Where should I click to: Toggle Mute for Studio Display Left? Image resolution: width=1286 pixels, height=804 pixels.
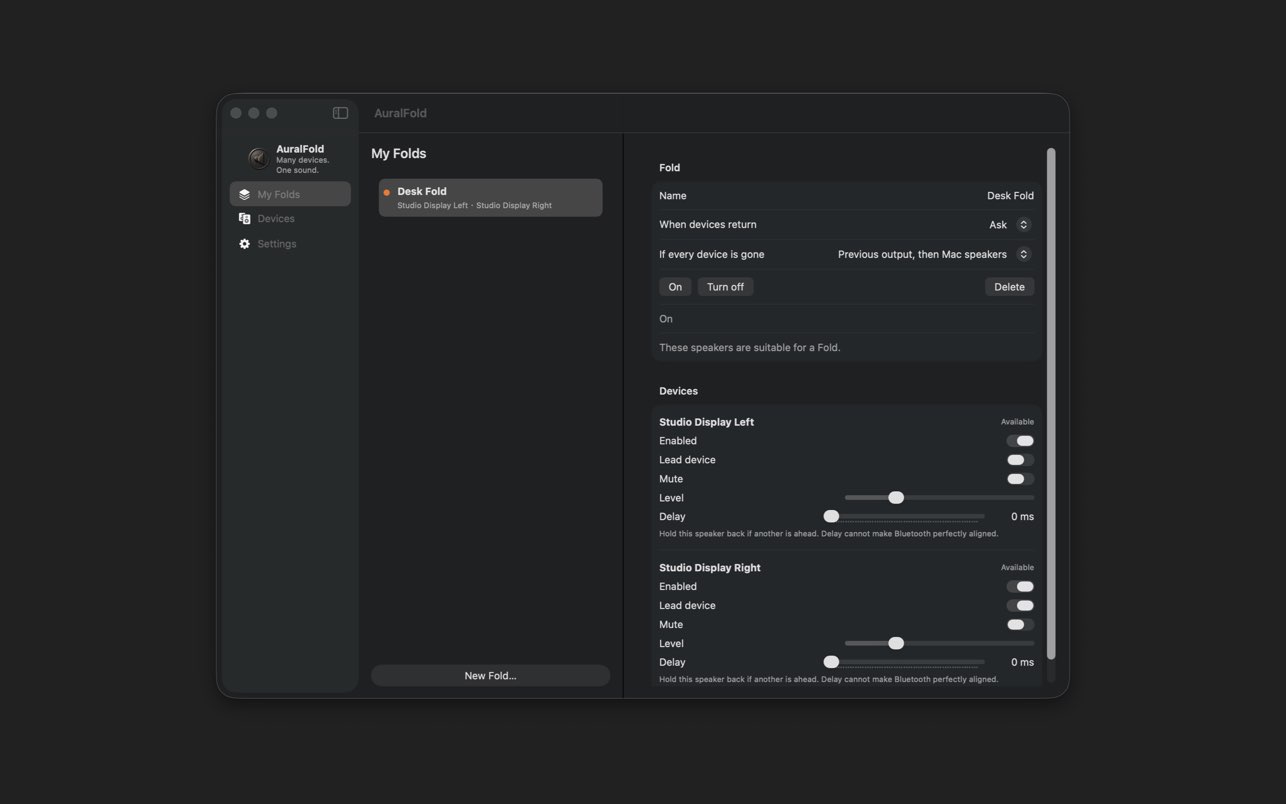point(1020,479)
